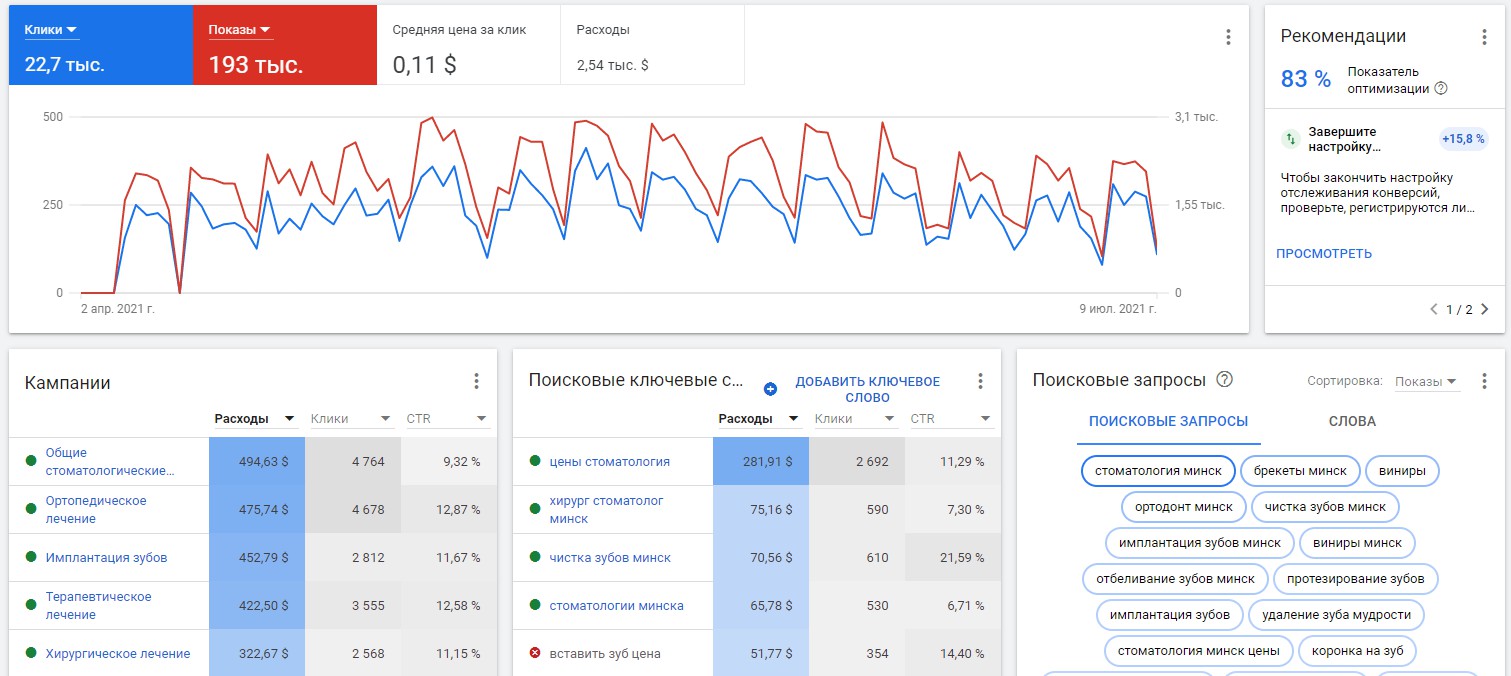Go to previous recommendation with left chevron

tap(1434, 309)
